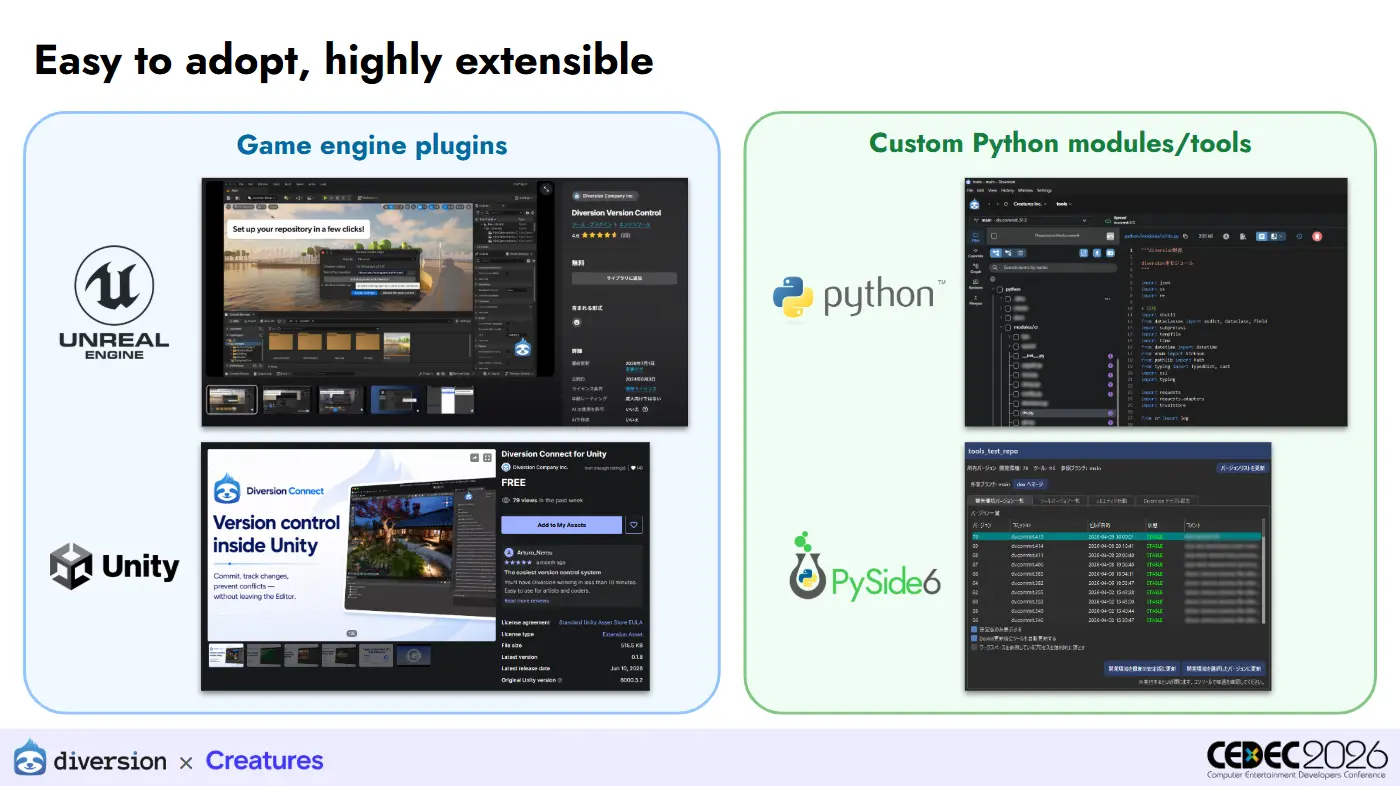
Task: Click the Unreal Engine logo on the slide
Action: coord(115,301)
